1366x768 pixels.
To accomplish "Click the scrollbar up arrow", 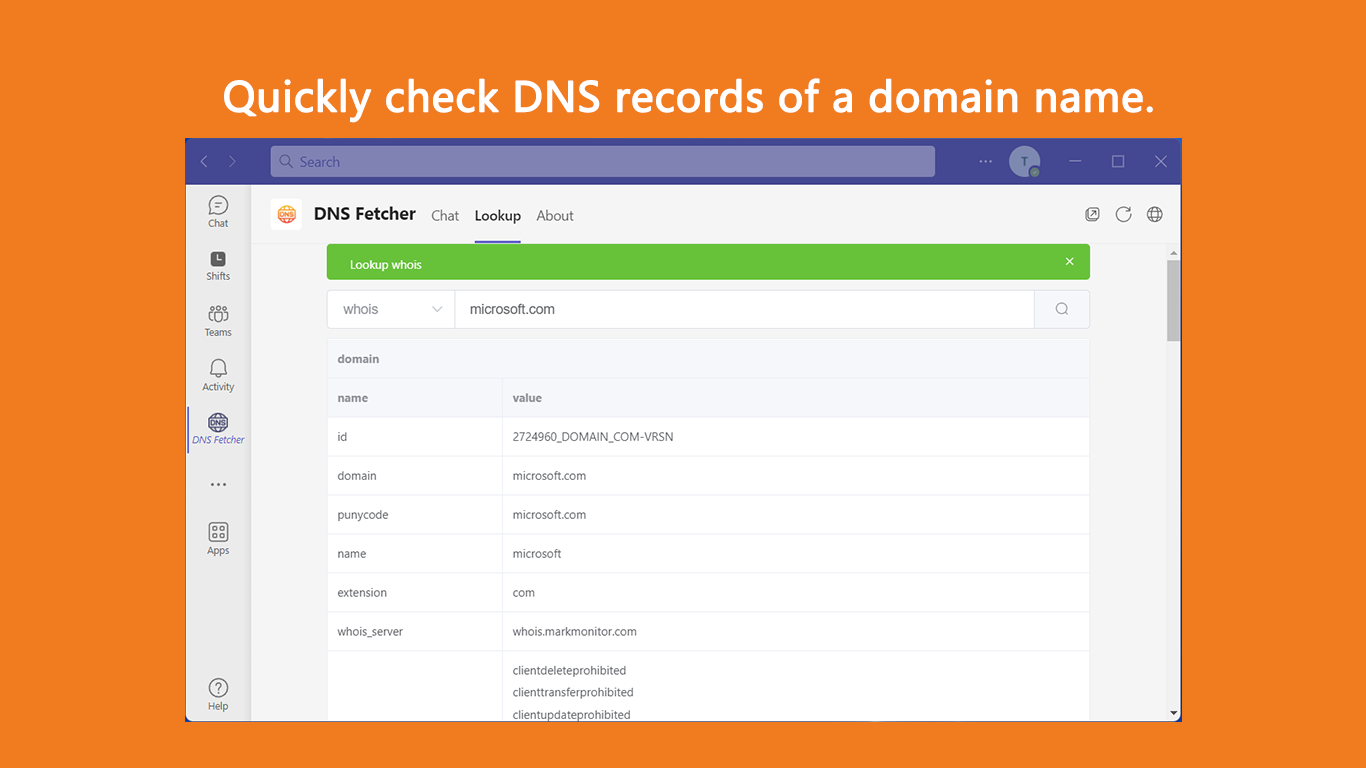I will (1173, 251).
